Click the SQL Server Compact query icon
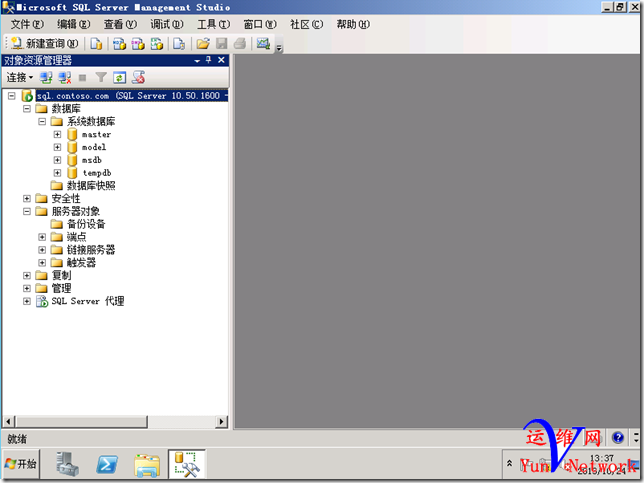644x483 pixels. [x=179, y=43]
